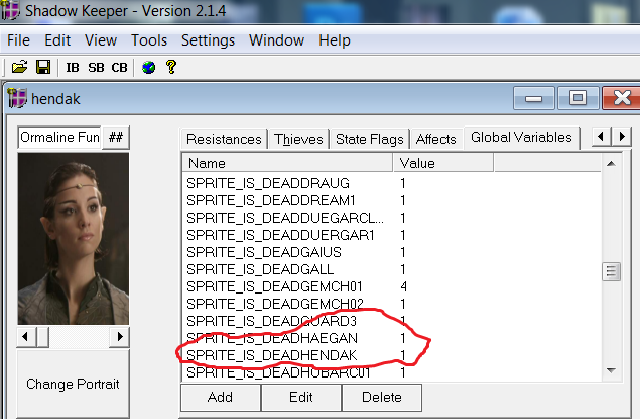This screenshot has width=640, height=419.
Task: Open the CB creature browser toolbar button
Action: tap(119, 67)
